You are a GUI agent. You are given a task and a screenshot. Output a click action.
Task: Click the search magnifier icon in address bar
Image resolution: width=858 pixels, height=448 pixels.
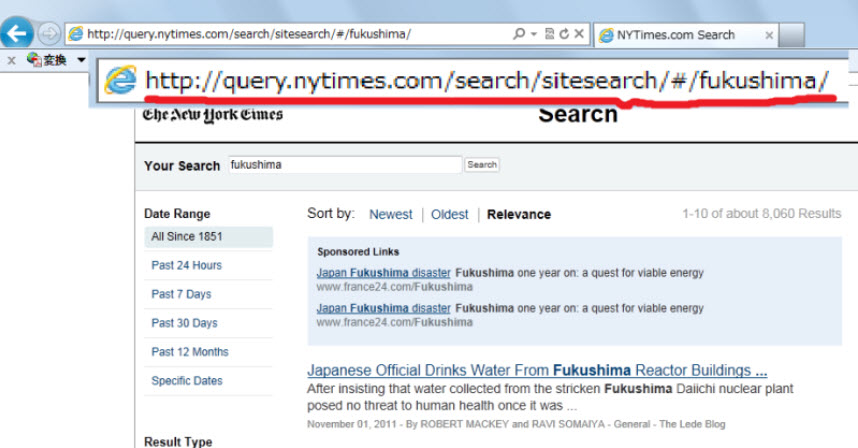519,34
